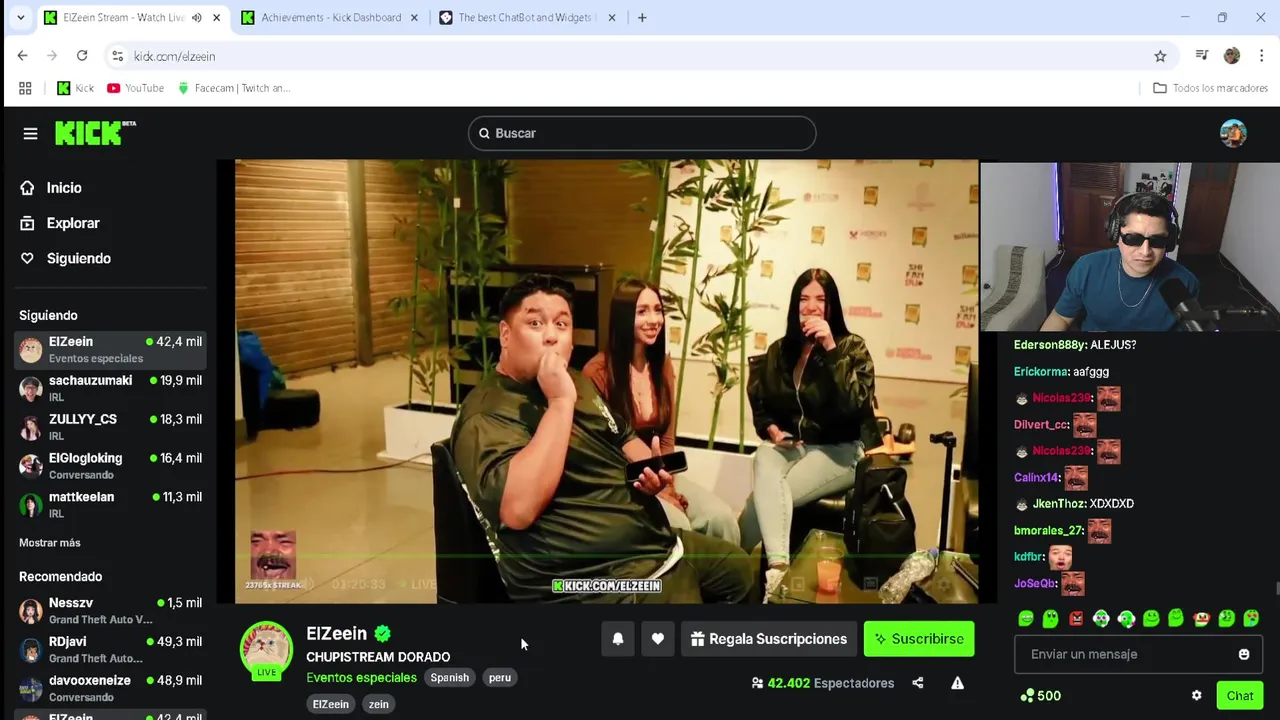Image resolution: width=1280 pixels, height=720 pixels.
Task: Open the Facecam bookmark
Action: pyautogui.click(x=234, y=88)
